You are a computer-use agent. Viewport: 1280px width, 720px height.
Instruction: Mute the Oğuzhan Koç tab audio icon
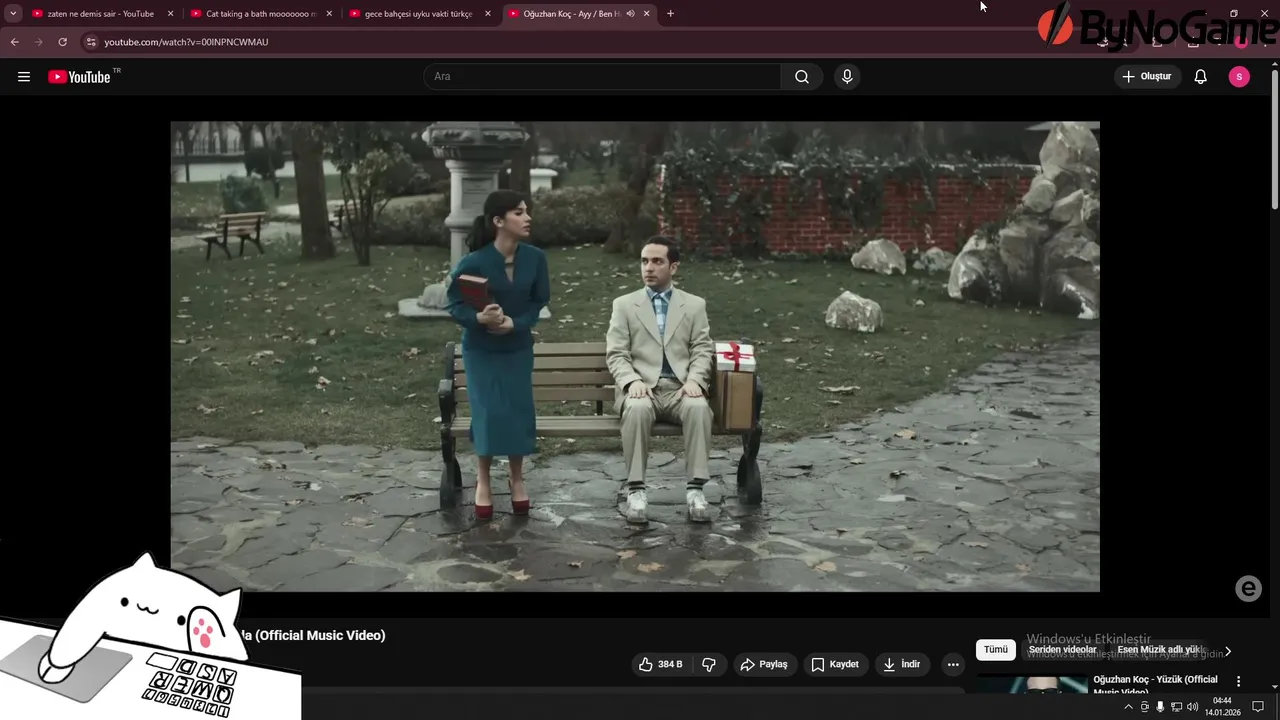click(630, 14)
